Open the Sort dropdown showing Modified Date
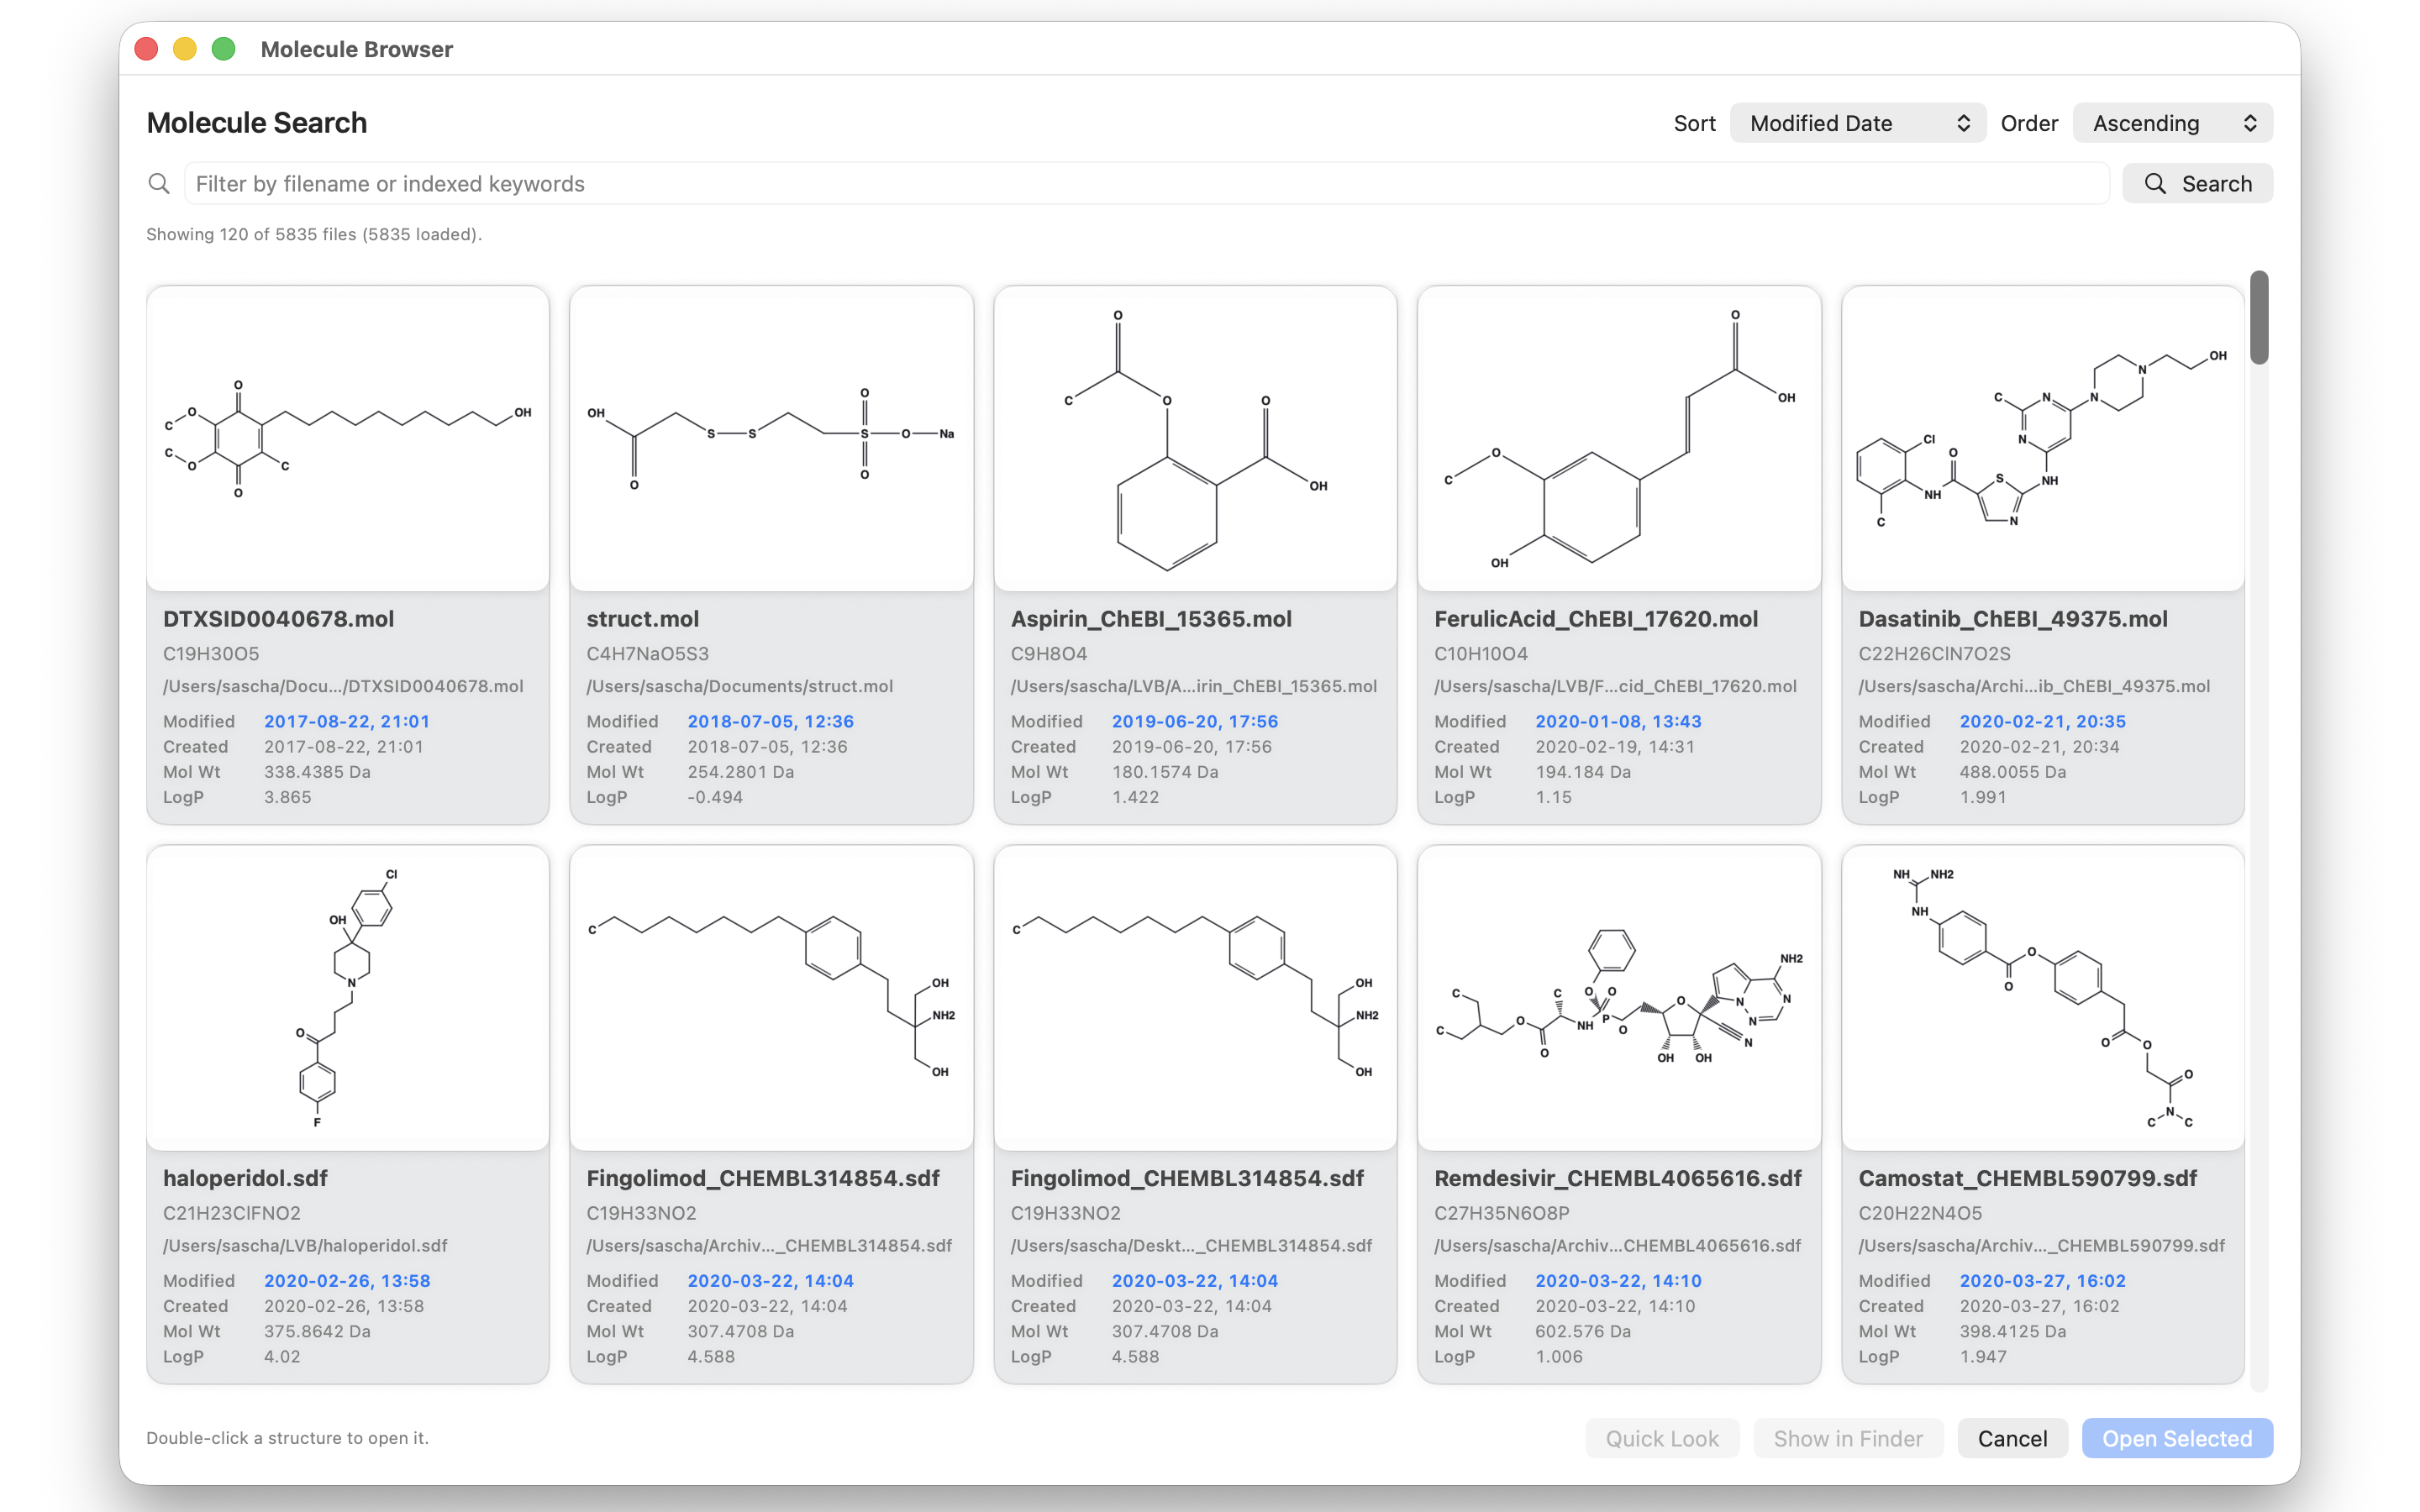The width and height of the screenshot is (2420, 1512). [x=1857, y=123]
